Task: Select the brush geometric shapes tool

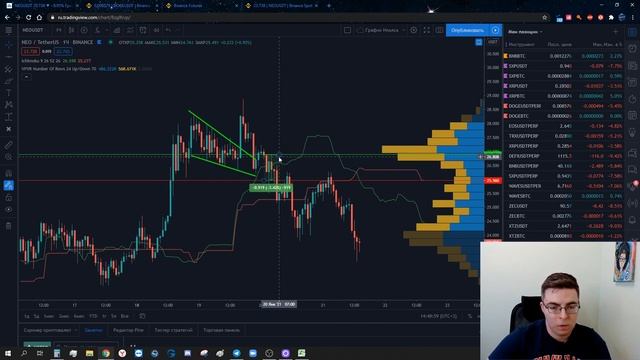Action: [9, 81]
